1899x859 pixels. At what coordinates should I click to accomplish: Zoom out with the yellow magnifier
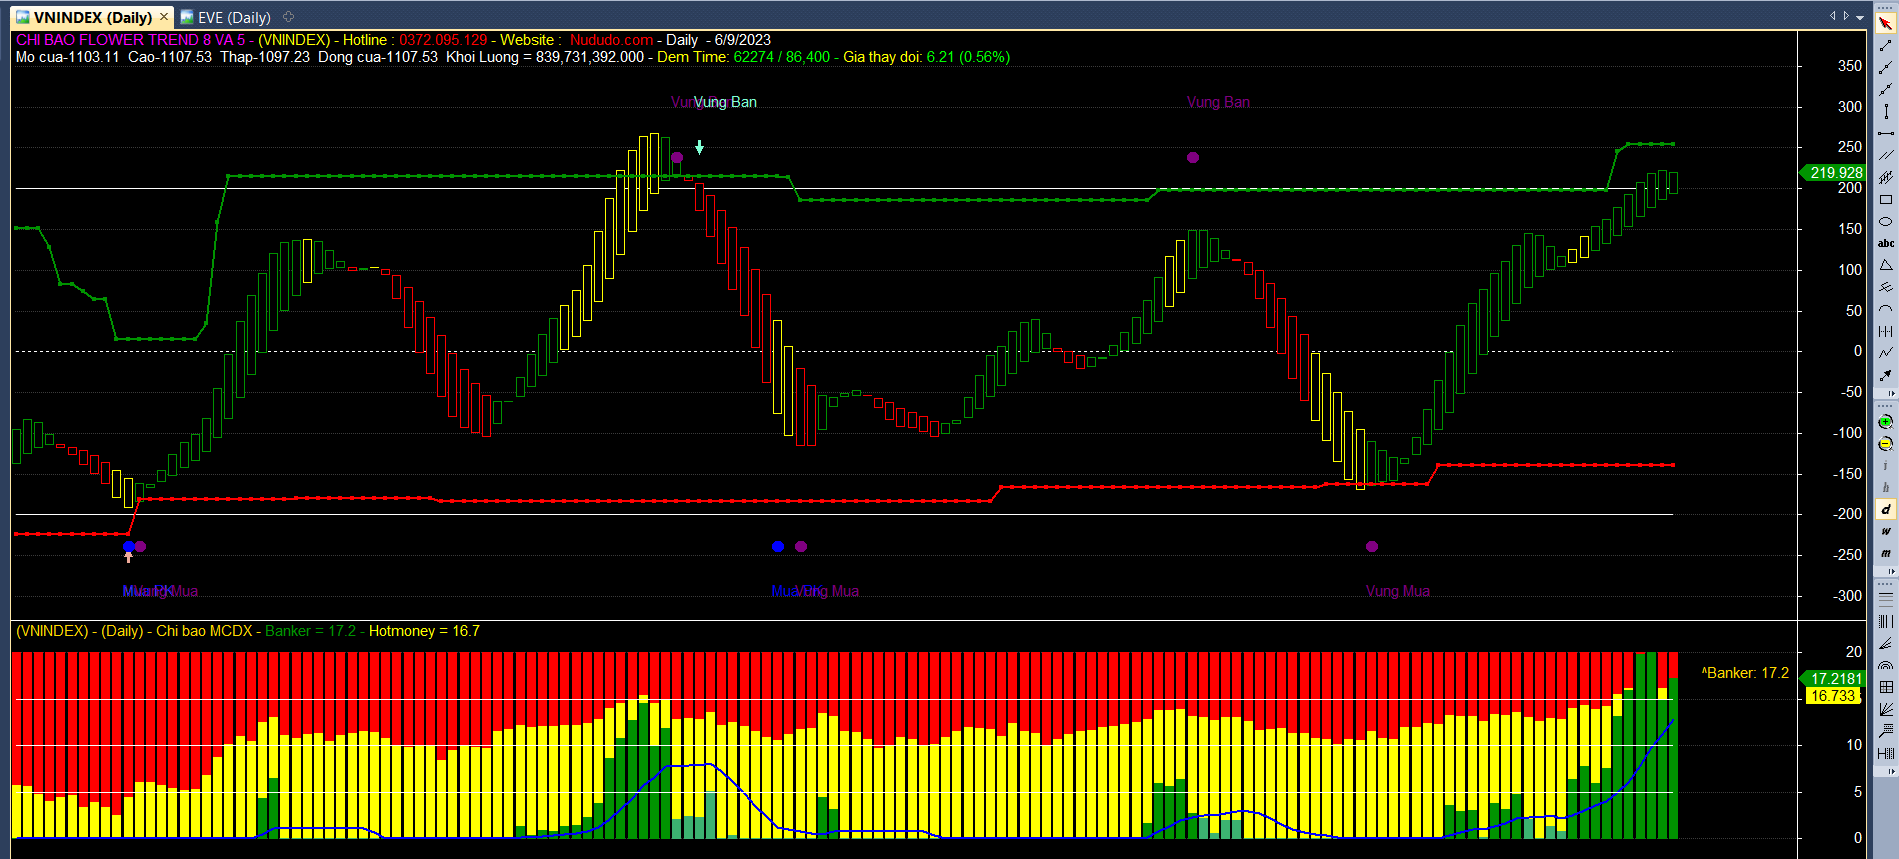pos(1886,444)
